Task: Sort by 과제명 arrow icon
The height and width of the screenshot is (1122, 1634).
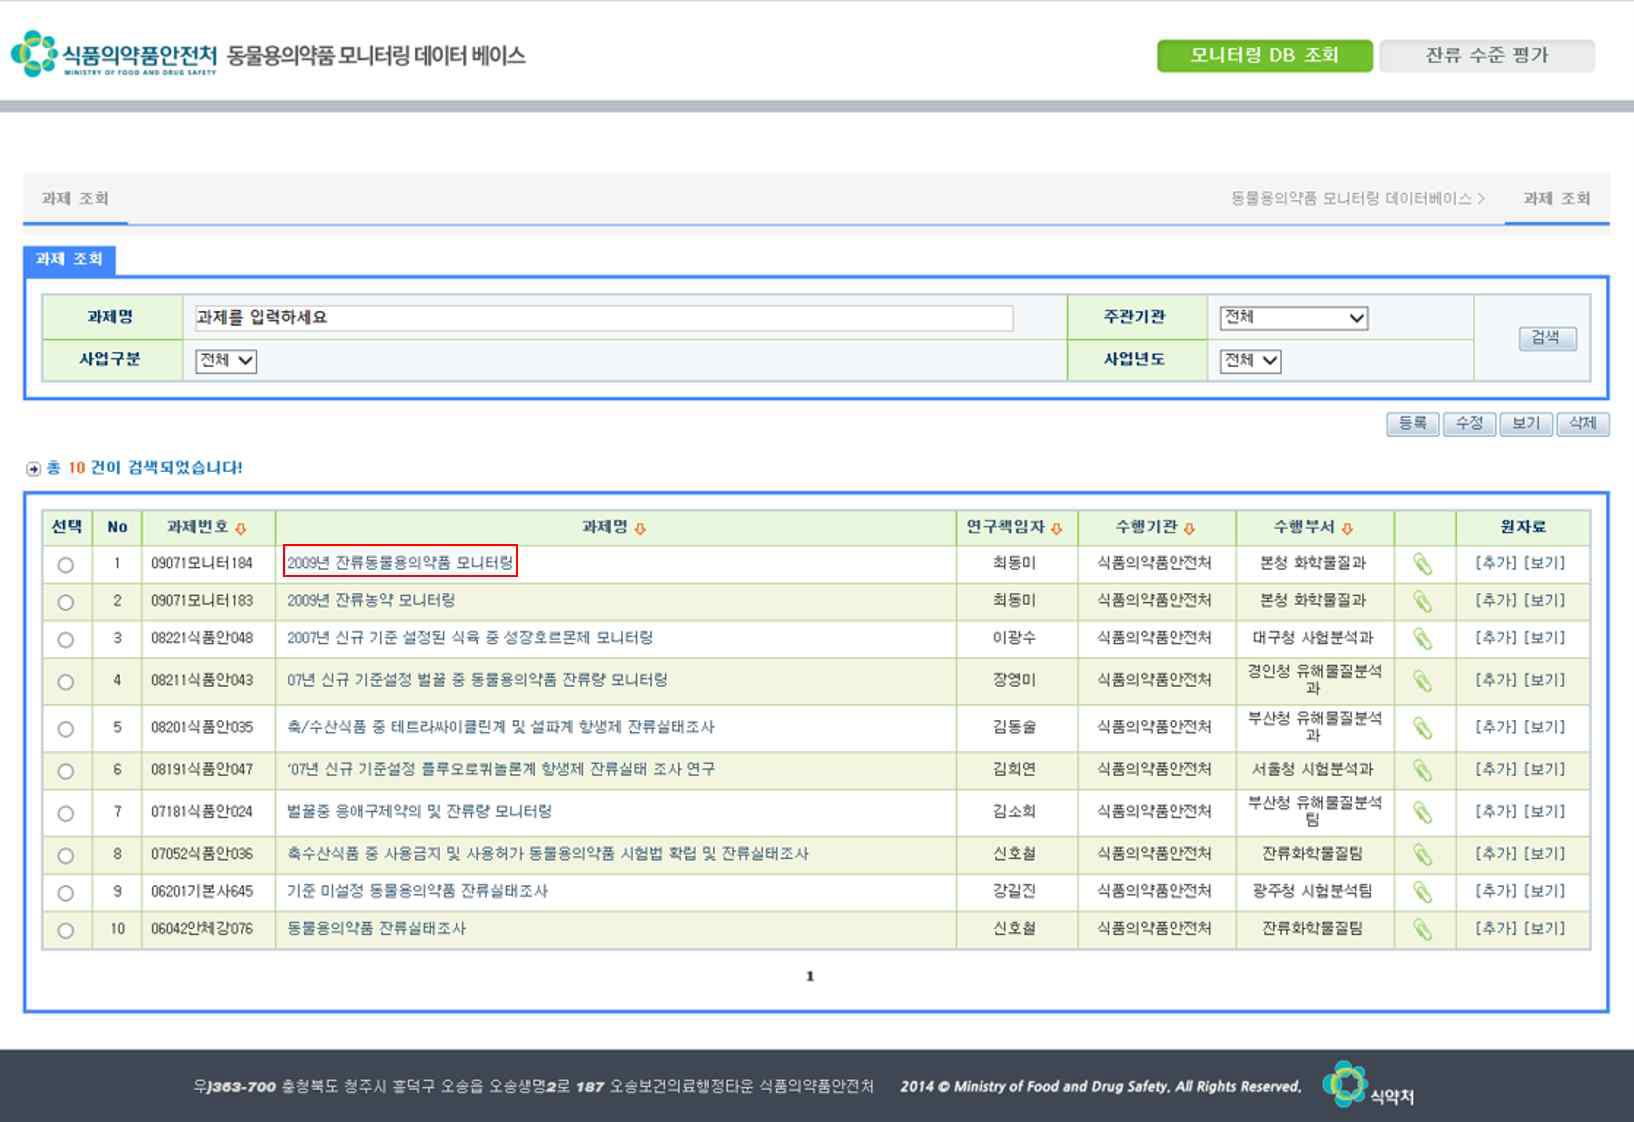Action: pos(640,528)
